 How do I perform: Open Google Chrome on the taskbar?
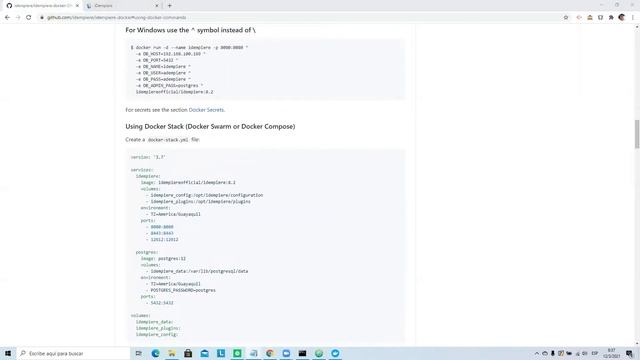tap(270, 353)
